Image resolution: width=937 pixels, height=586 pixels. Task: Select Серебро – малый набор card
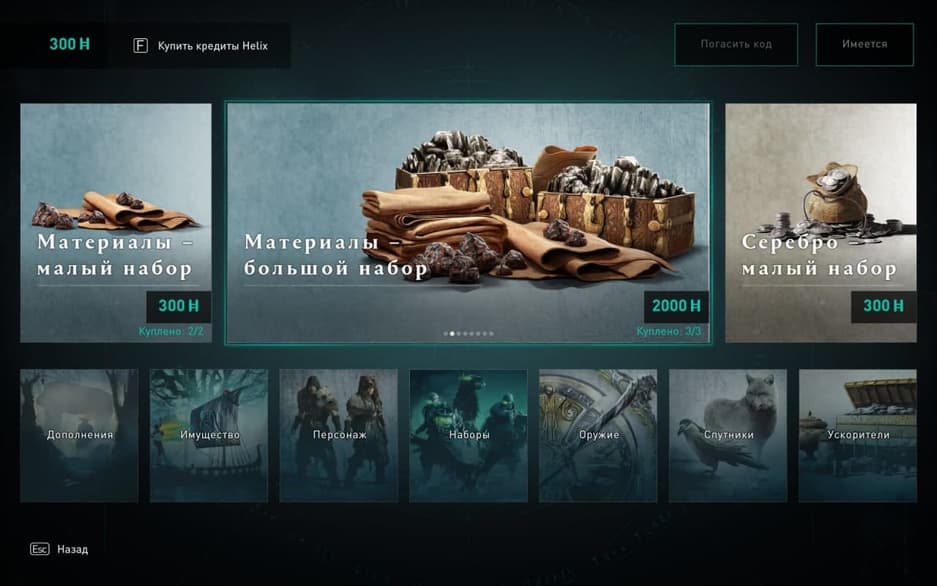821,223
